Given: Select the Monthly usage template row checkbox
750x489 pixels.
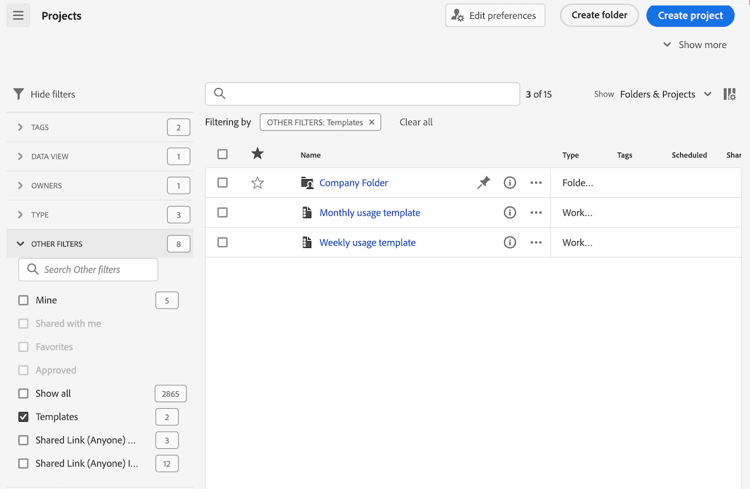Looking at the screenshot, I should coord(223,213).
